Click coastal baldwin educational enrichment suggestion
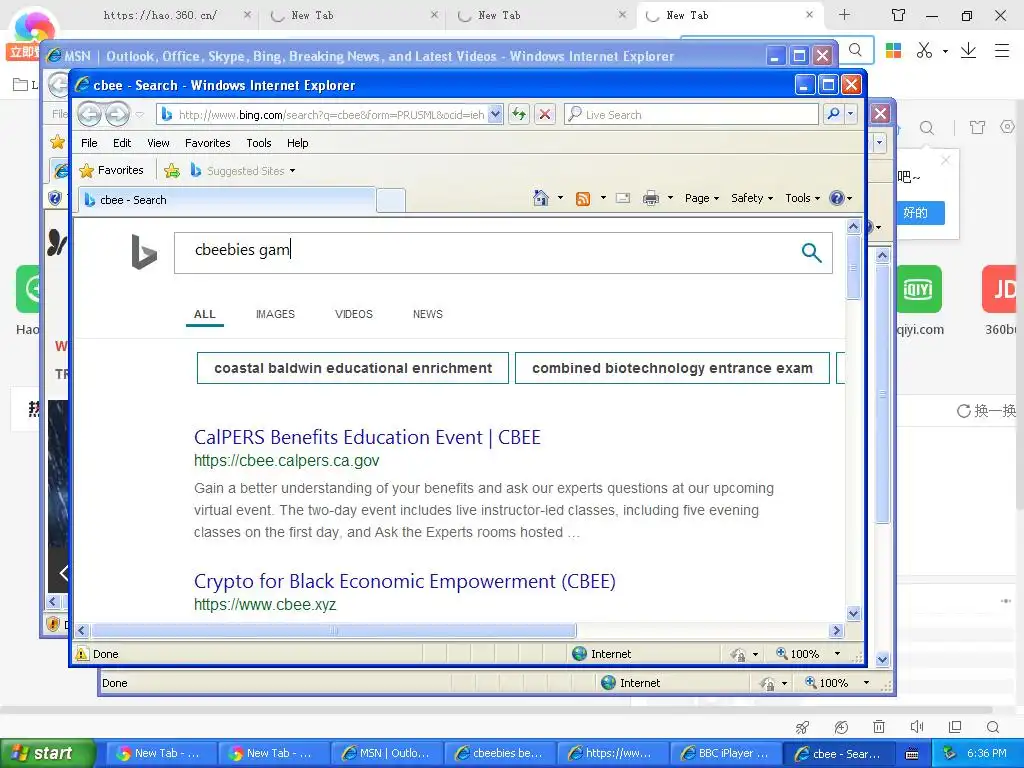Image resolution: width=1024 pixels, height=768 pixels. [x=353, y=368]
